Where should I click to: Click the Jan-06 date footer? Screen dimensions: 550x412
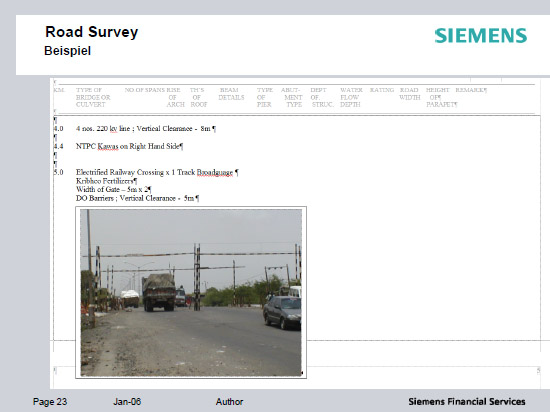point(127,401)
